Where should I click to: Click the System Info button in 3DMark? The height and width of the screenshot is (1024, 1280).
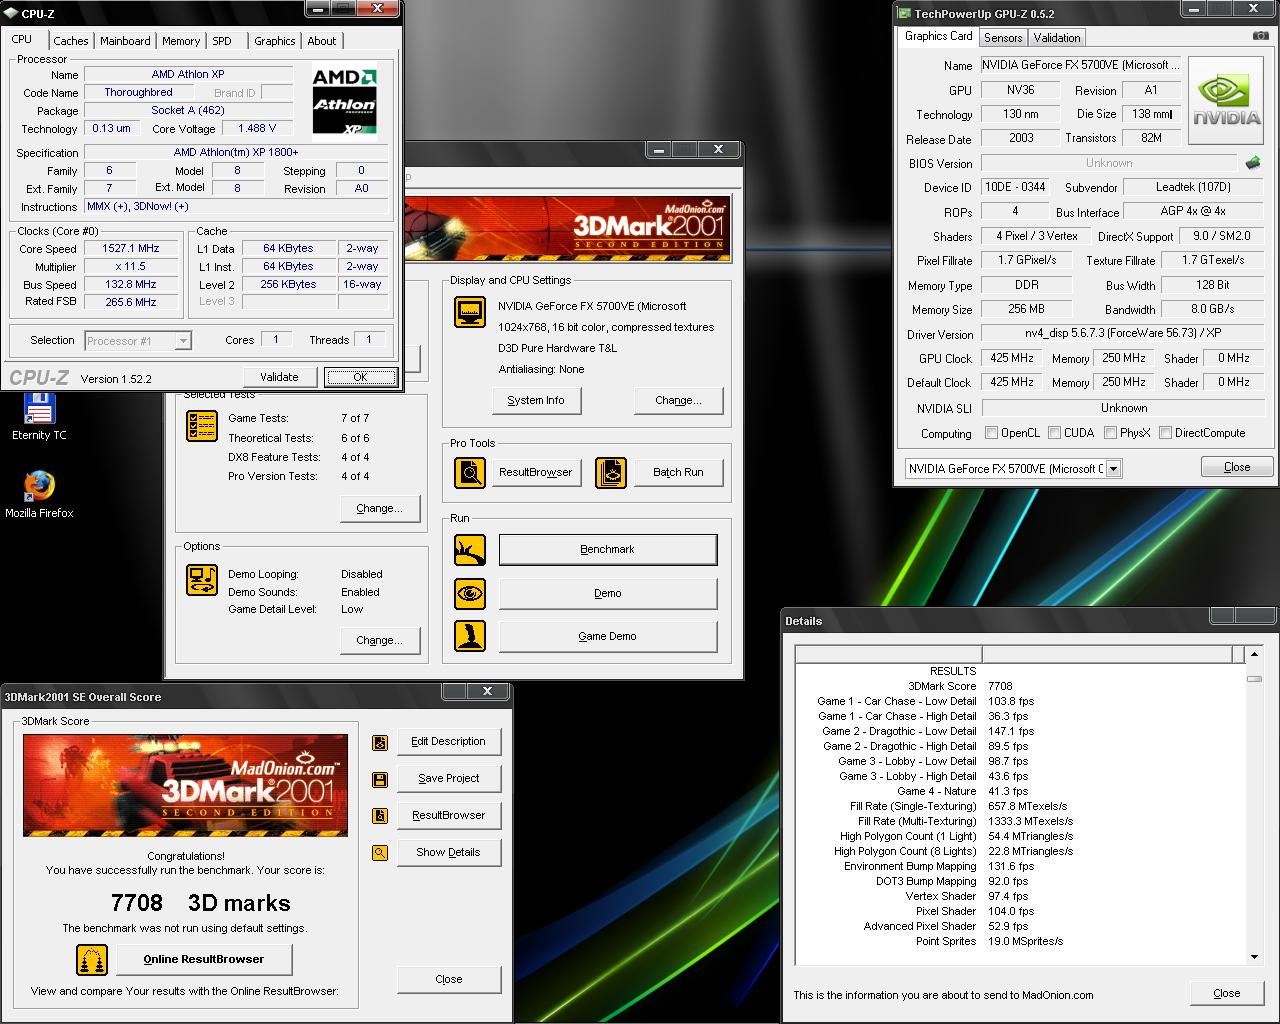point(536,400)
